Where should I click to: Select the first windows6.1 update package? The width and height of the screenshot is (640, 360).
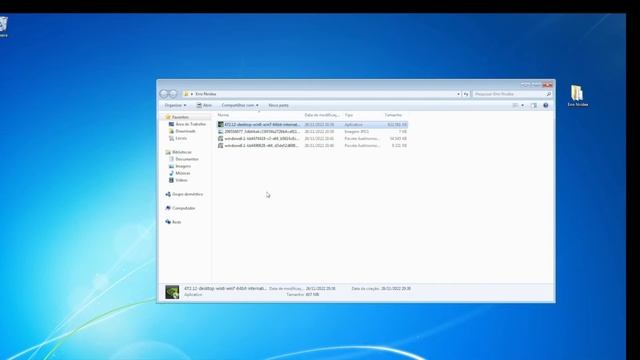[x=312, y=138]
